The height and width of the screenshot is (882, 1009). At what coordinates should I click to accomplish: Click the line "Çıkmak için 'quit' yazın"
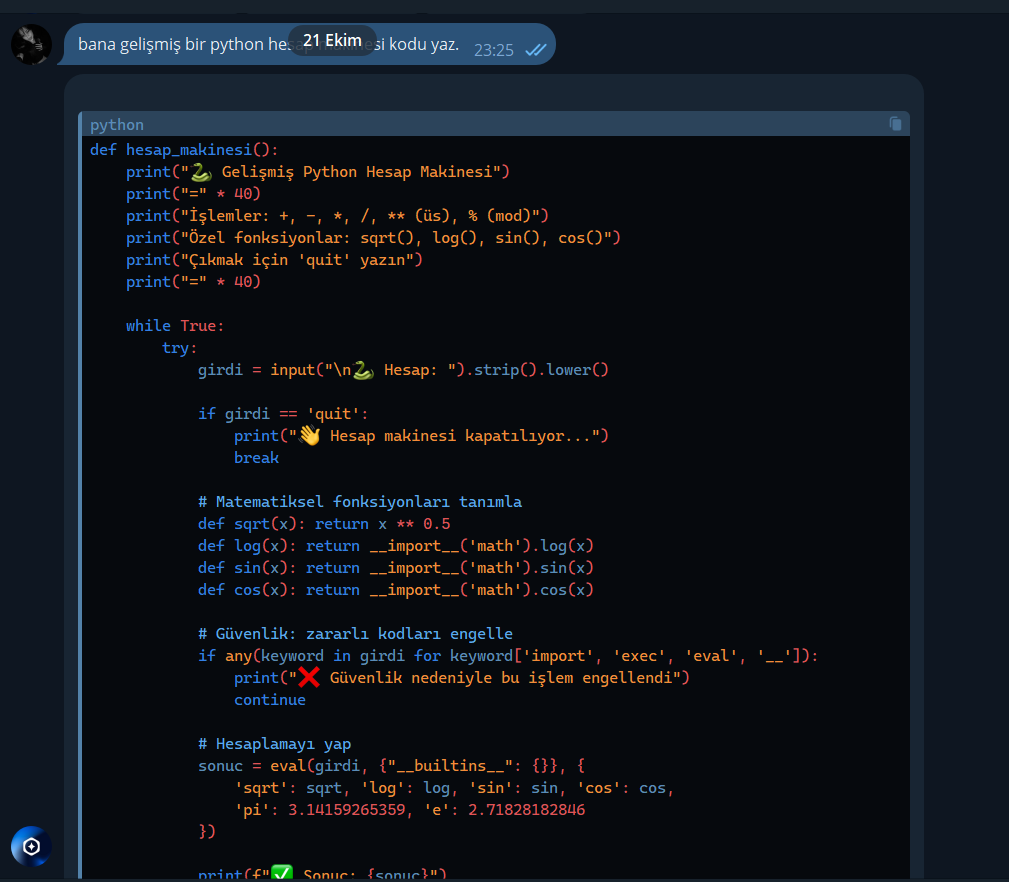click(x=274, y=260)
